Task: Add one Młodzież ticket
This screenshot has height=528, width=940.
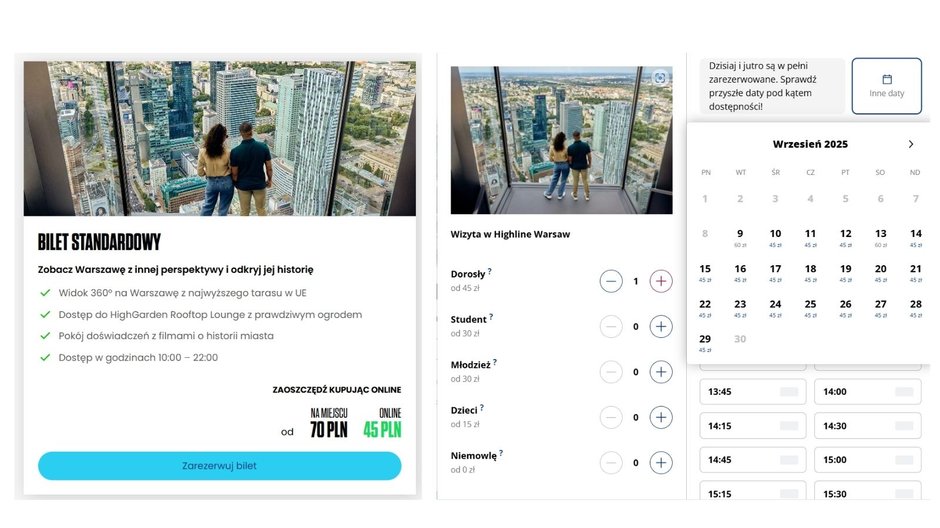Action: 661,372
